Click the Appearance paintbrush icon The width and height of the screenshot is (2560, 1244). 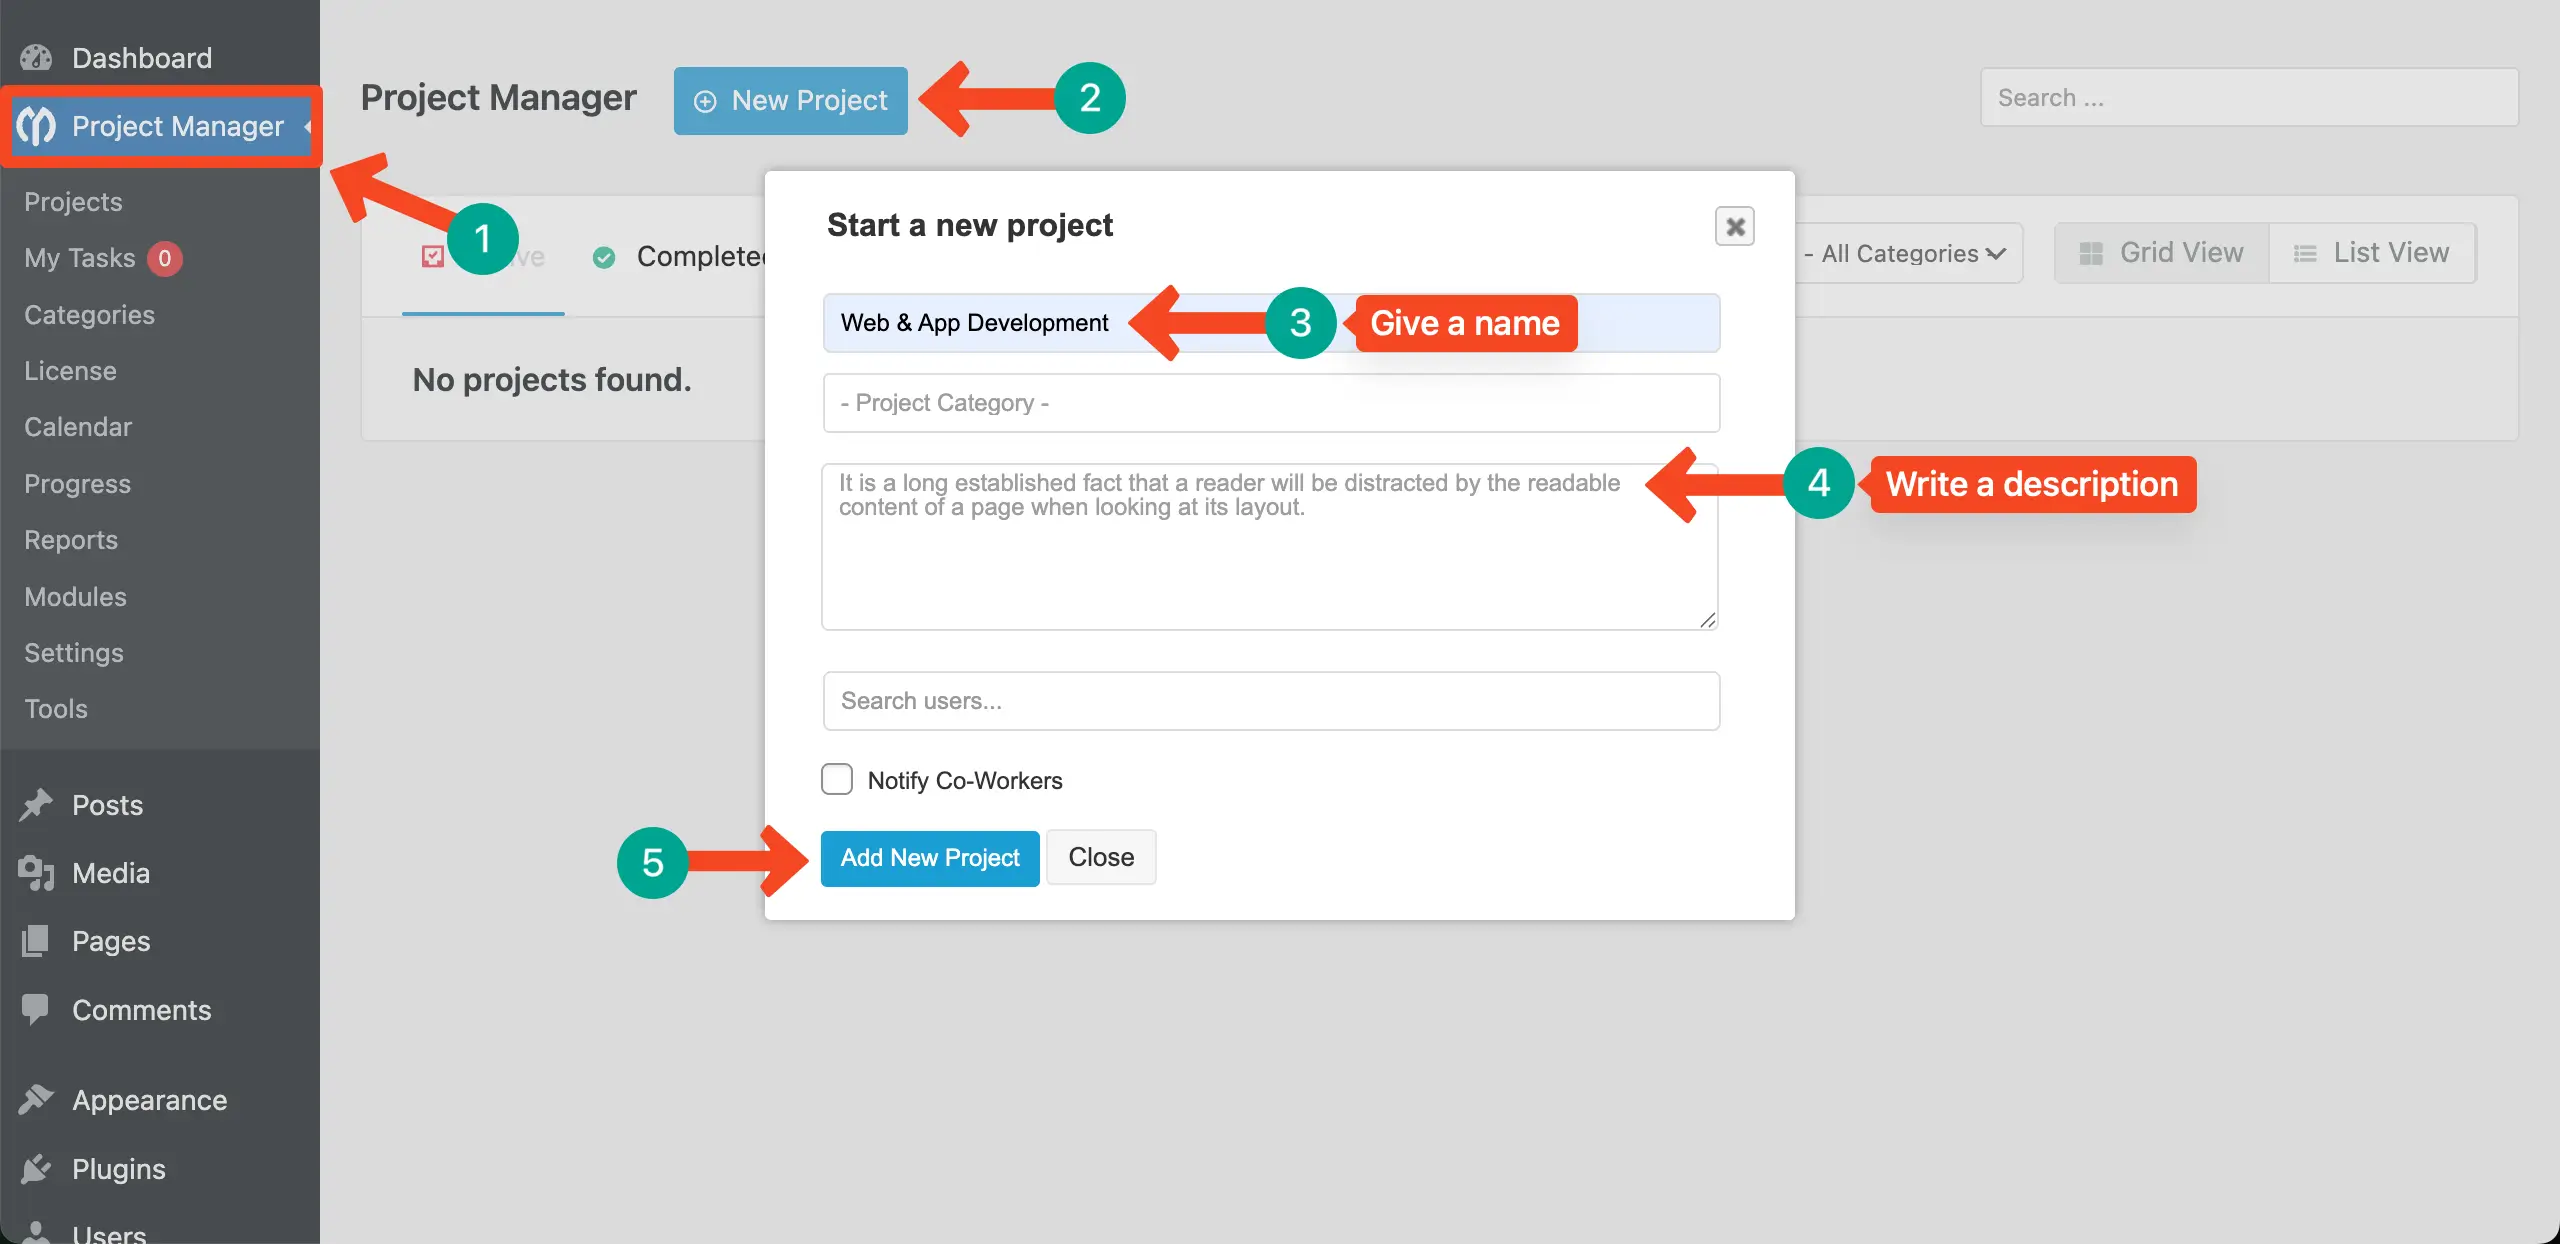click(36, 1099)
